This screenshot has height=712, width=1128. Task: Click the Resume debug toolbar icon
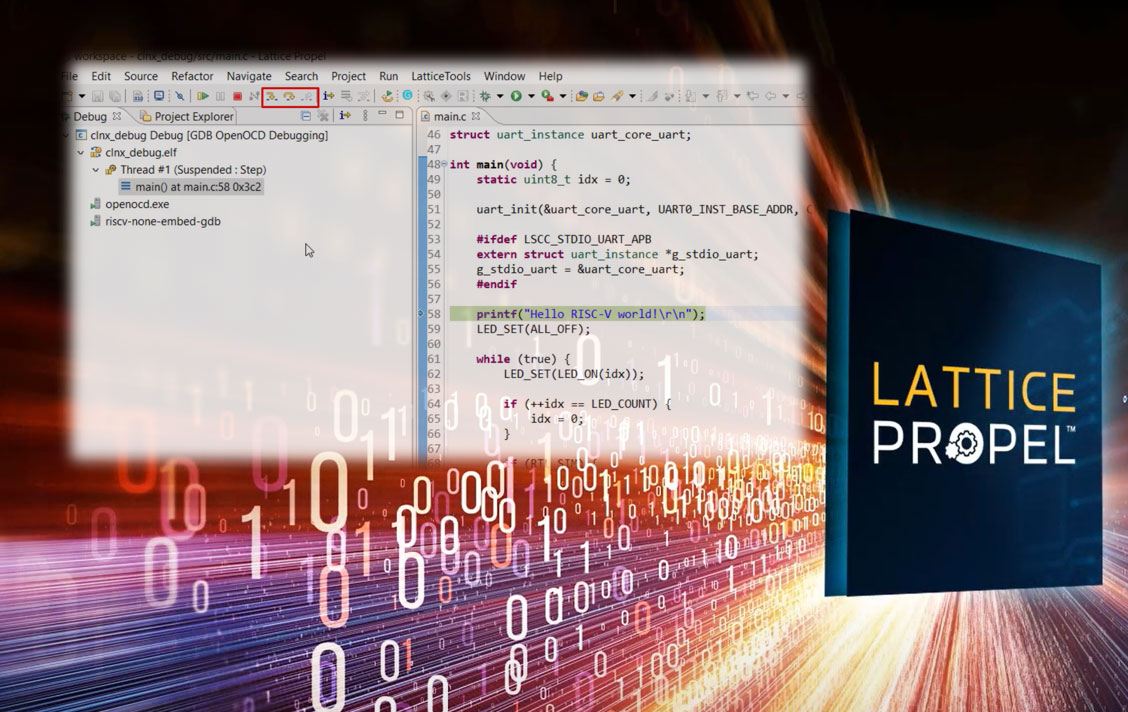(203, 96)
